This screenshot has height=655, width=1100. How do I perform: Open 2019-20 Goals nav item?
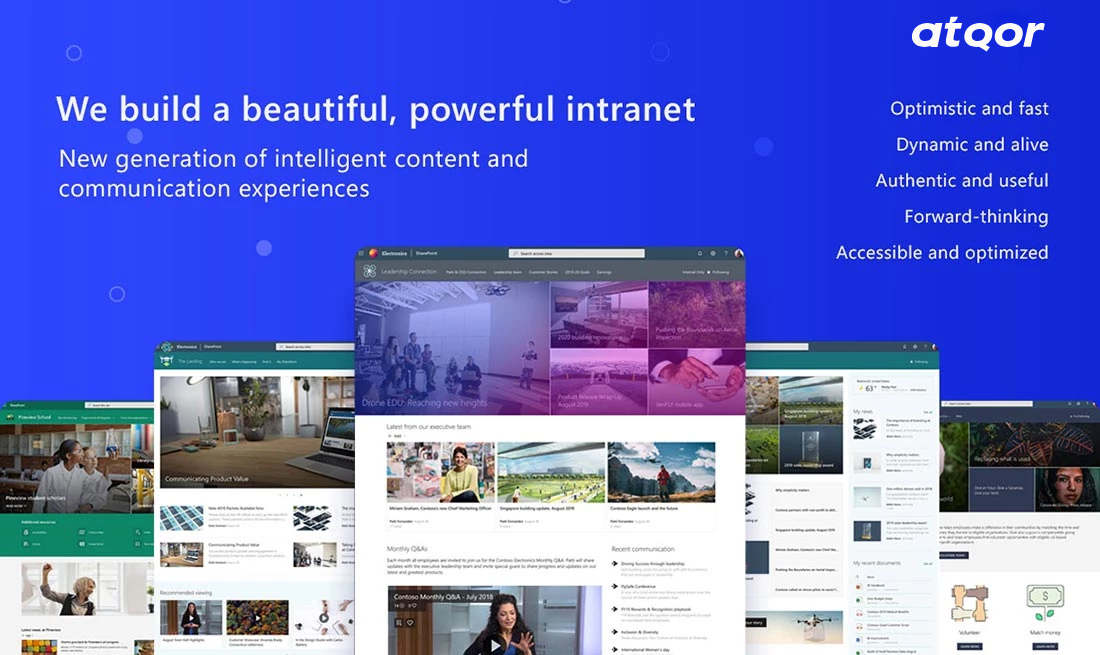(577, 272)
